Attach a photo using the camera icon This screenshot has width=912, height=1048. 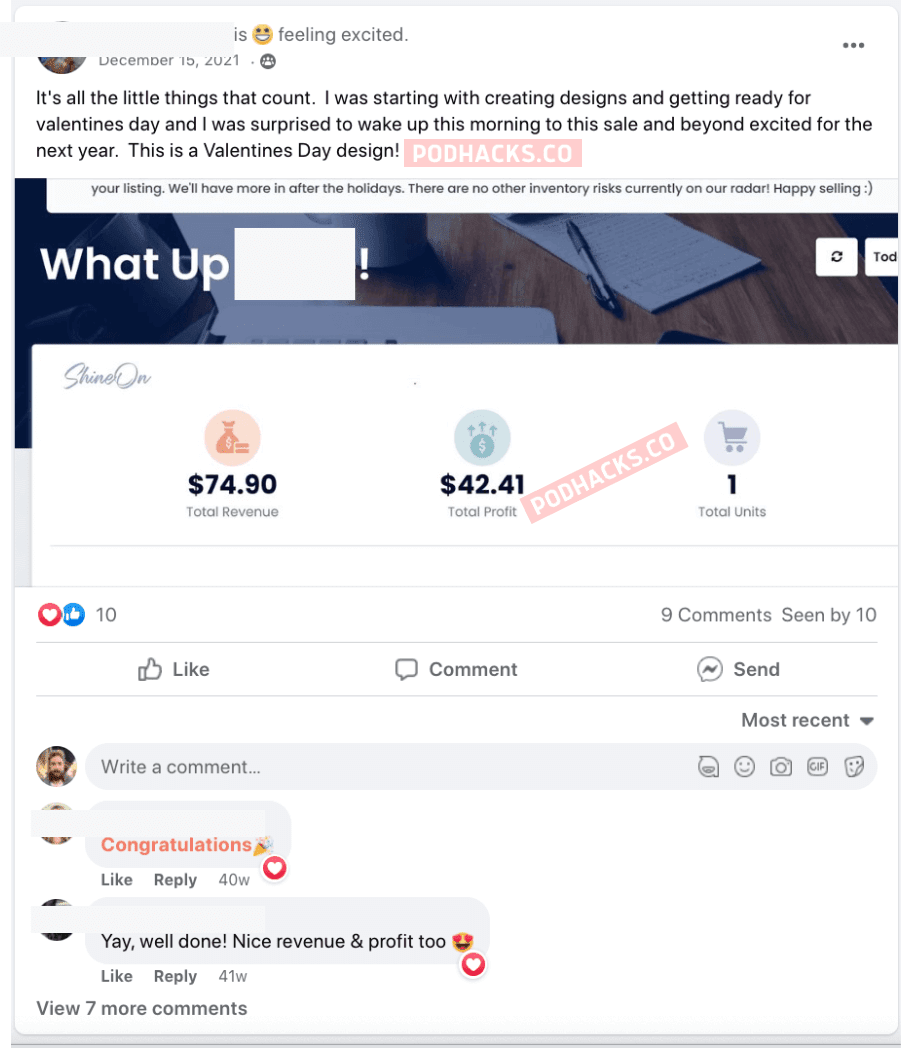(x=780, y=767)
